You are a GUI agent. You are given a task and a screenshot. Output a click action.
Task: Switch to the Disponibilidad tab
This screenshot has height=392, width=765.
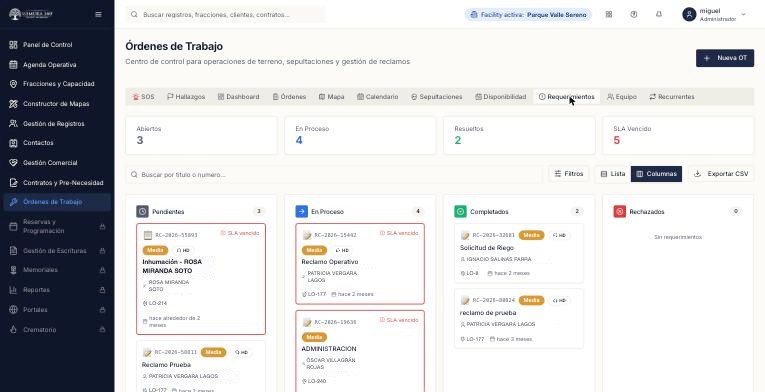[501, 97]
